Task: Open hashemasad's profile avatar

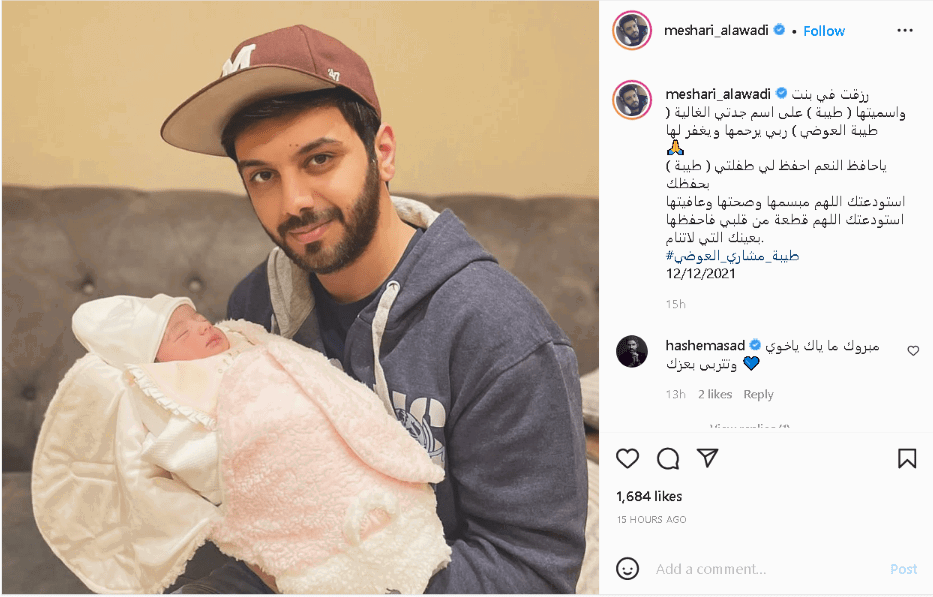Action: coord(632,351)
